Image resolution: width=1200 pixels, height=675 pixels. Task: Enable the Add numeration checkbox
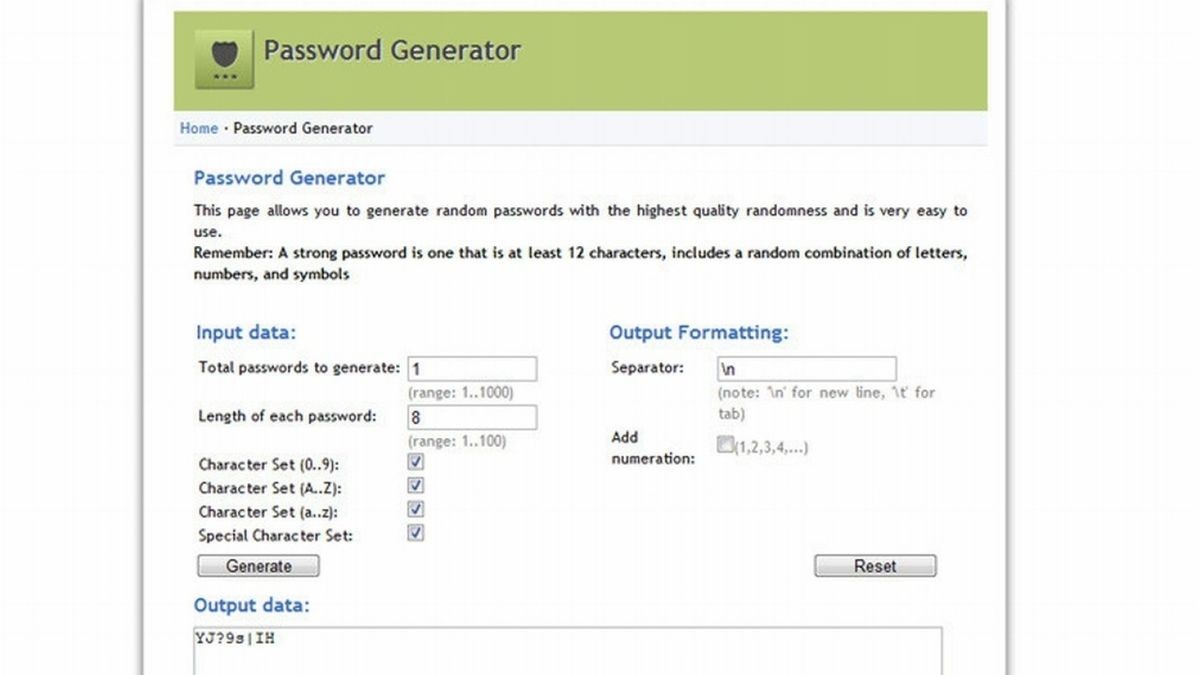click(725, 446)
